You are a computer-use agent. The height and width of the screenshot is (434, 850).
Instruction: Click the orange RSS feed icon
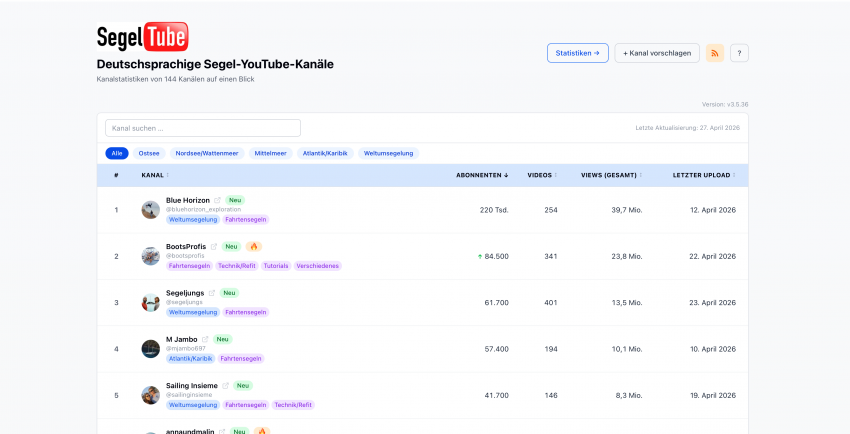[x=715, y=53]
